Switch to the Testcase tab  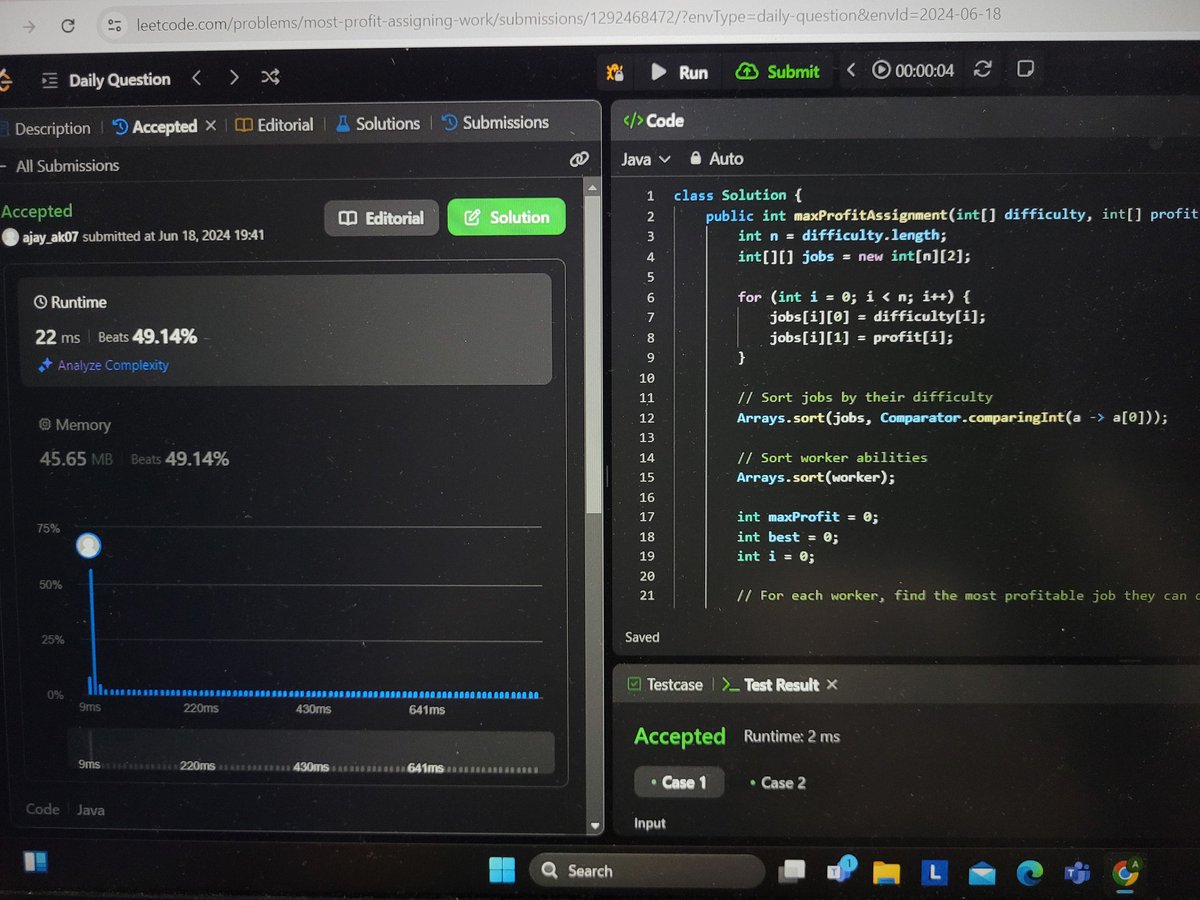[x=664, y=685]
